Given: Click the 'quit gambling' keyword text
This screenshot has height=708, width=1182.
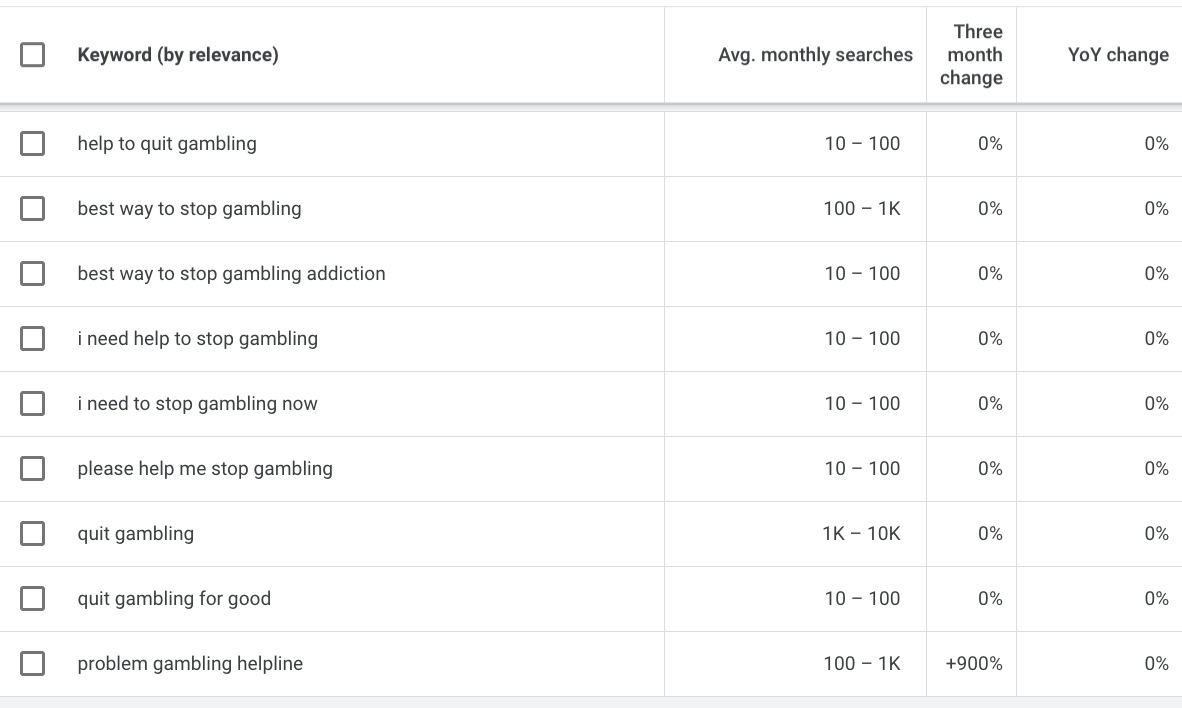Looking at the screenshot, I should (x=136, y=534).
